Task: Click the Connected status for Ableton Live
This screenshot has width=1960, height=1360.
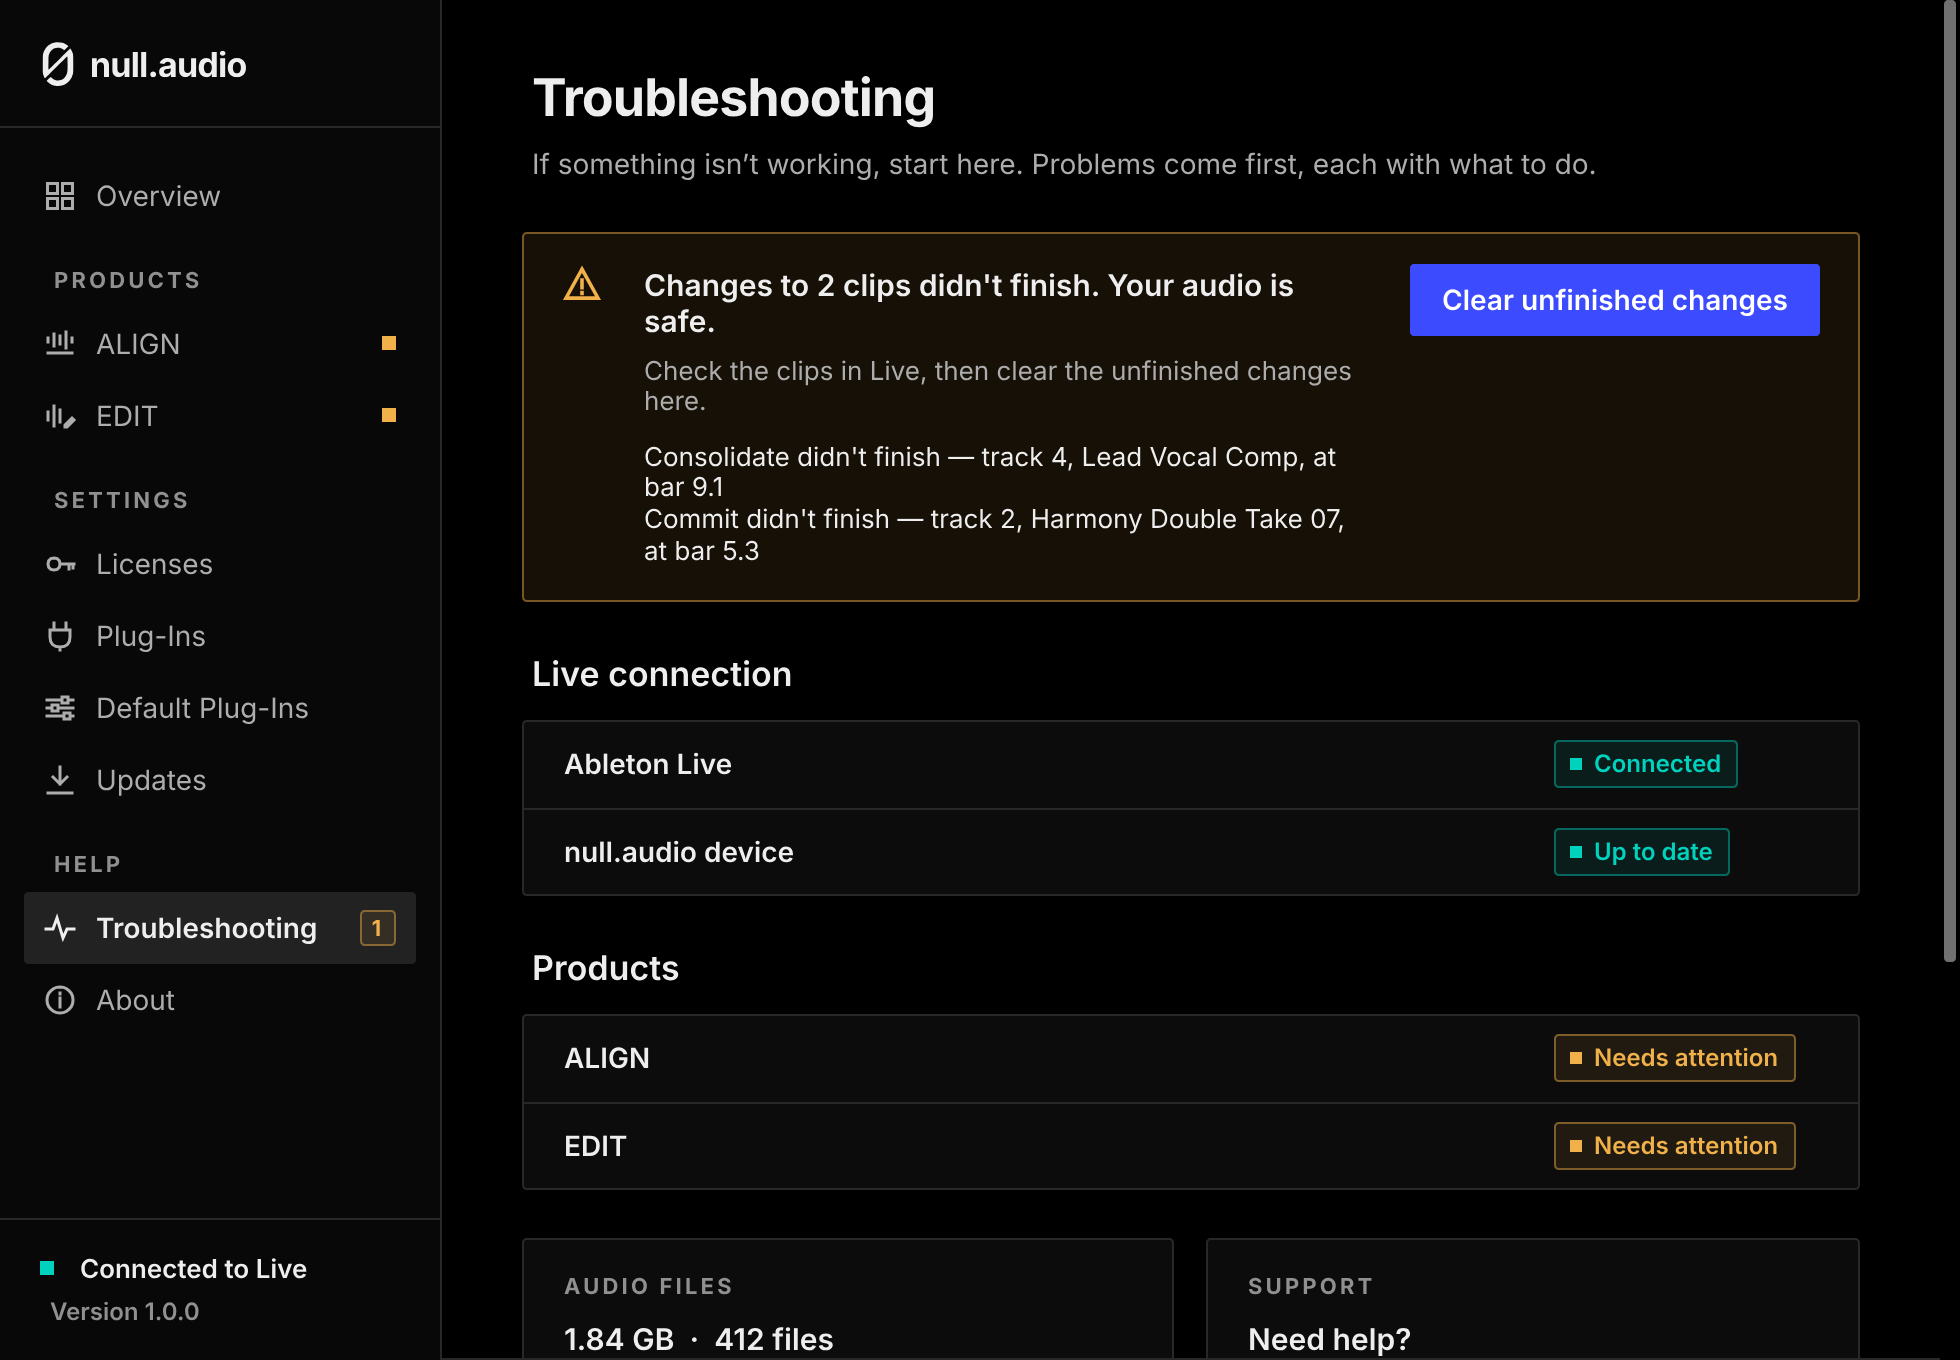Action: (1645, 764)
